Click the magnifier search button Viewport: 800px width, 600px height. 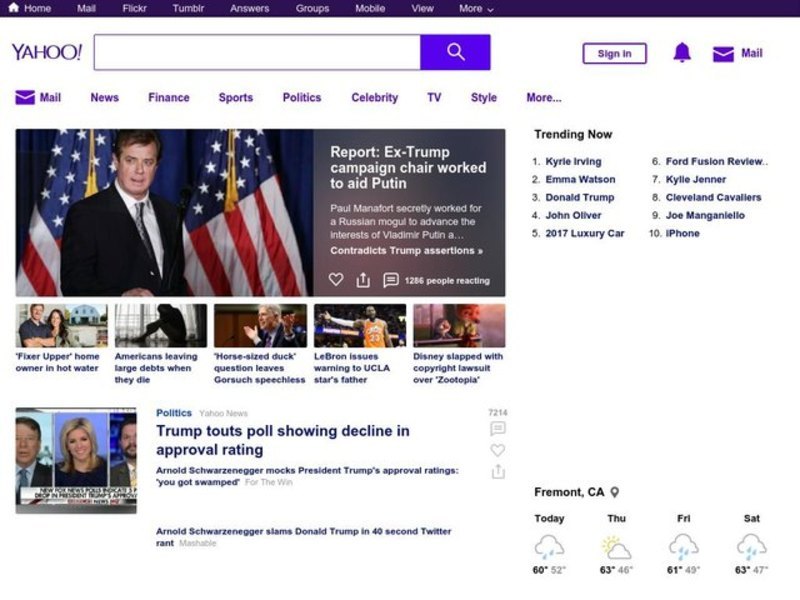[455, 52]
